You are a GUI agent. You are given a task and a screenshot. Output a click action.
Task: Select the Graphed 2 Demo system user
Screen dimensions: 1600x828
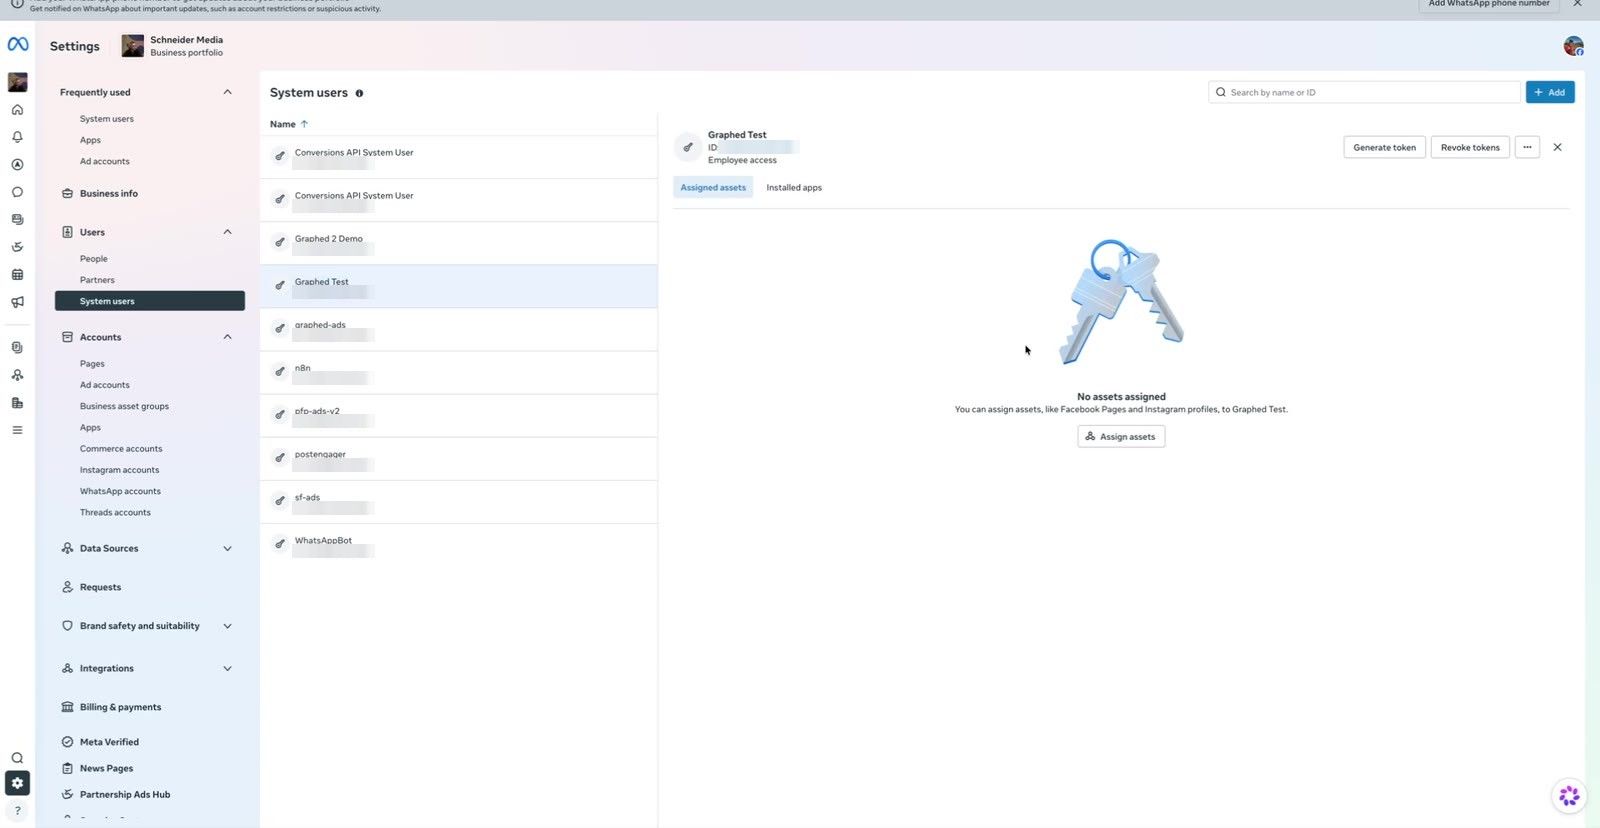click(x=459, y=243)
